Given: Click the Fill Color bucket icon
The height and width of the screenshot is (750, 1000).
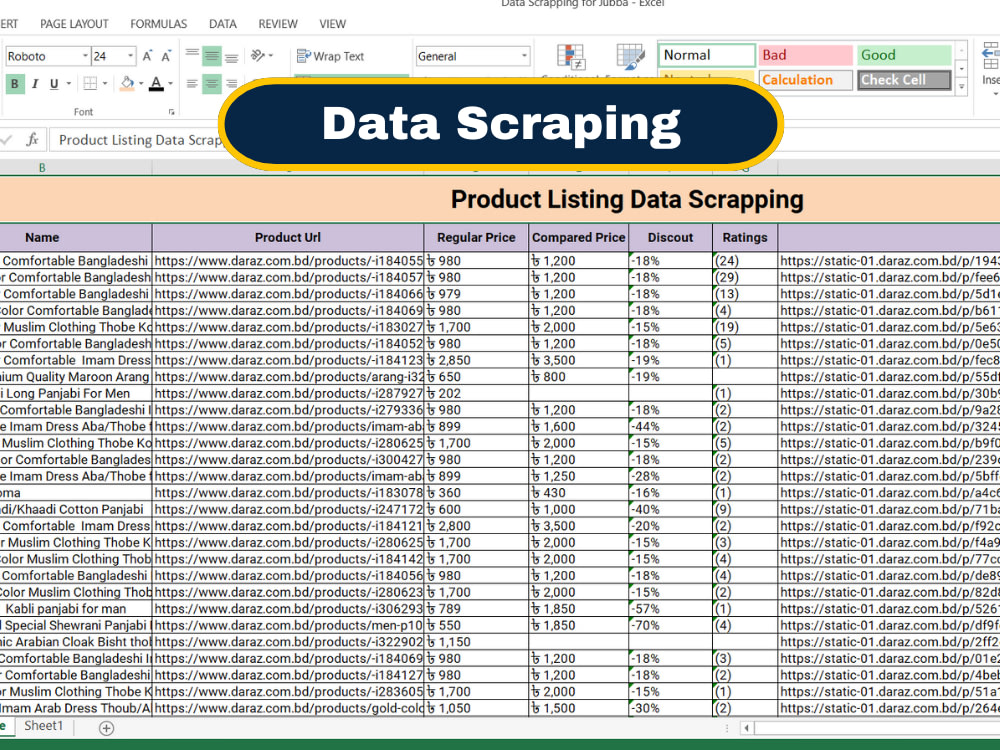Looking at the screenshot, I should (127, 84).
